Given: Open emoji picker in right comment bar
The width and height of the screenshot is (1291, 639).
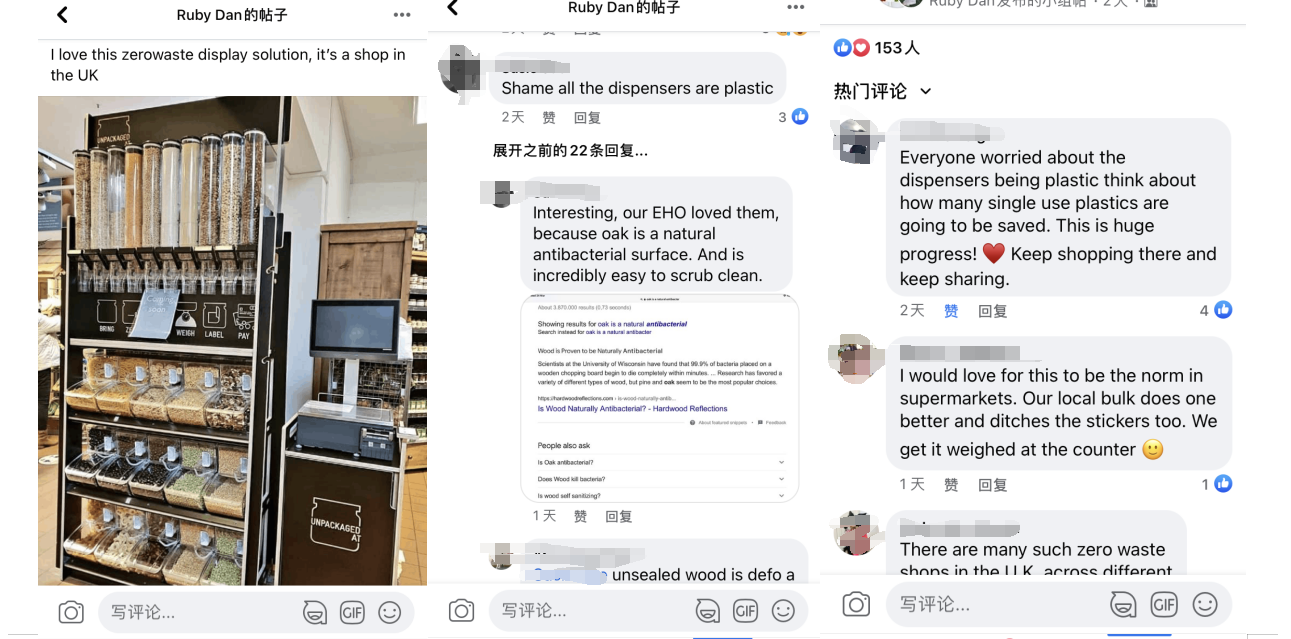Looking at the screenshot, I should pos(1205,604).
